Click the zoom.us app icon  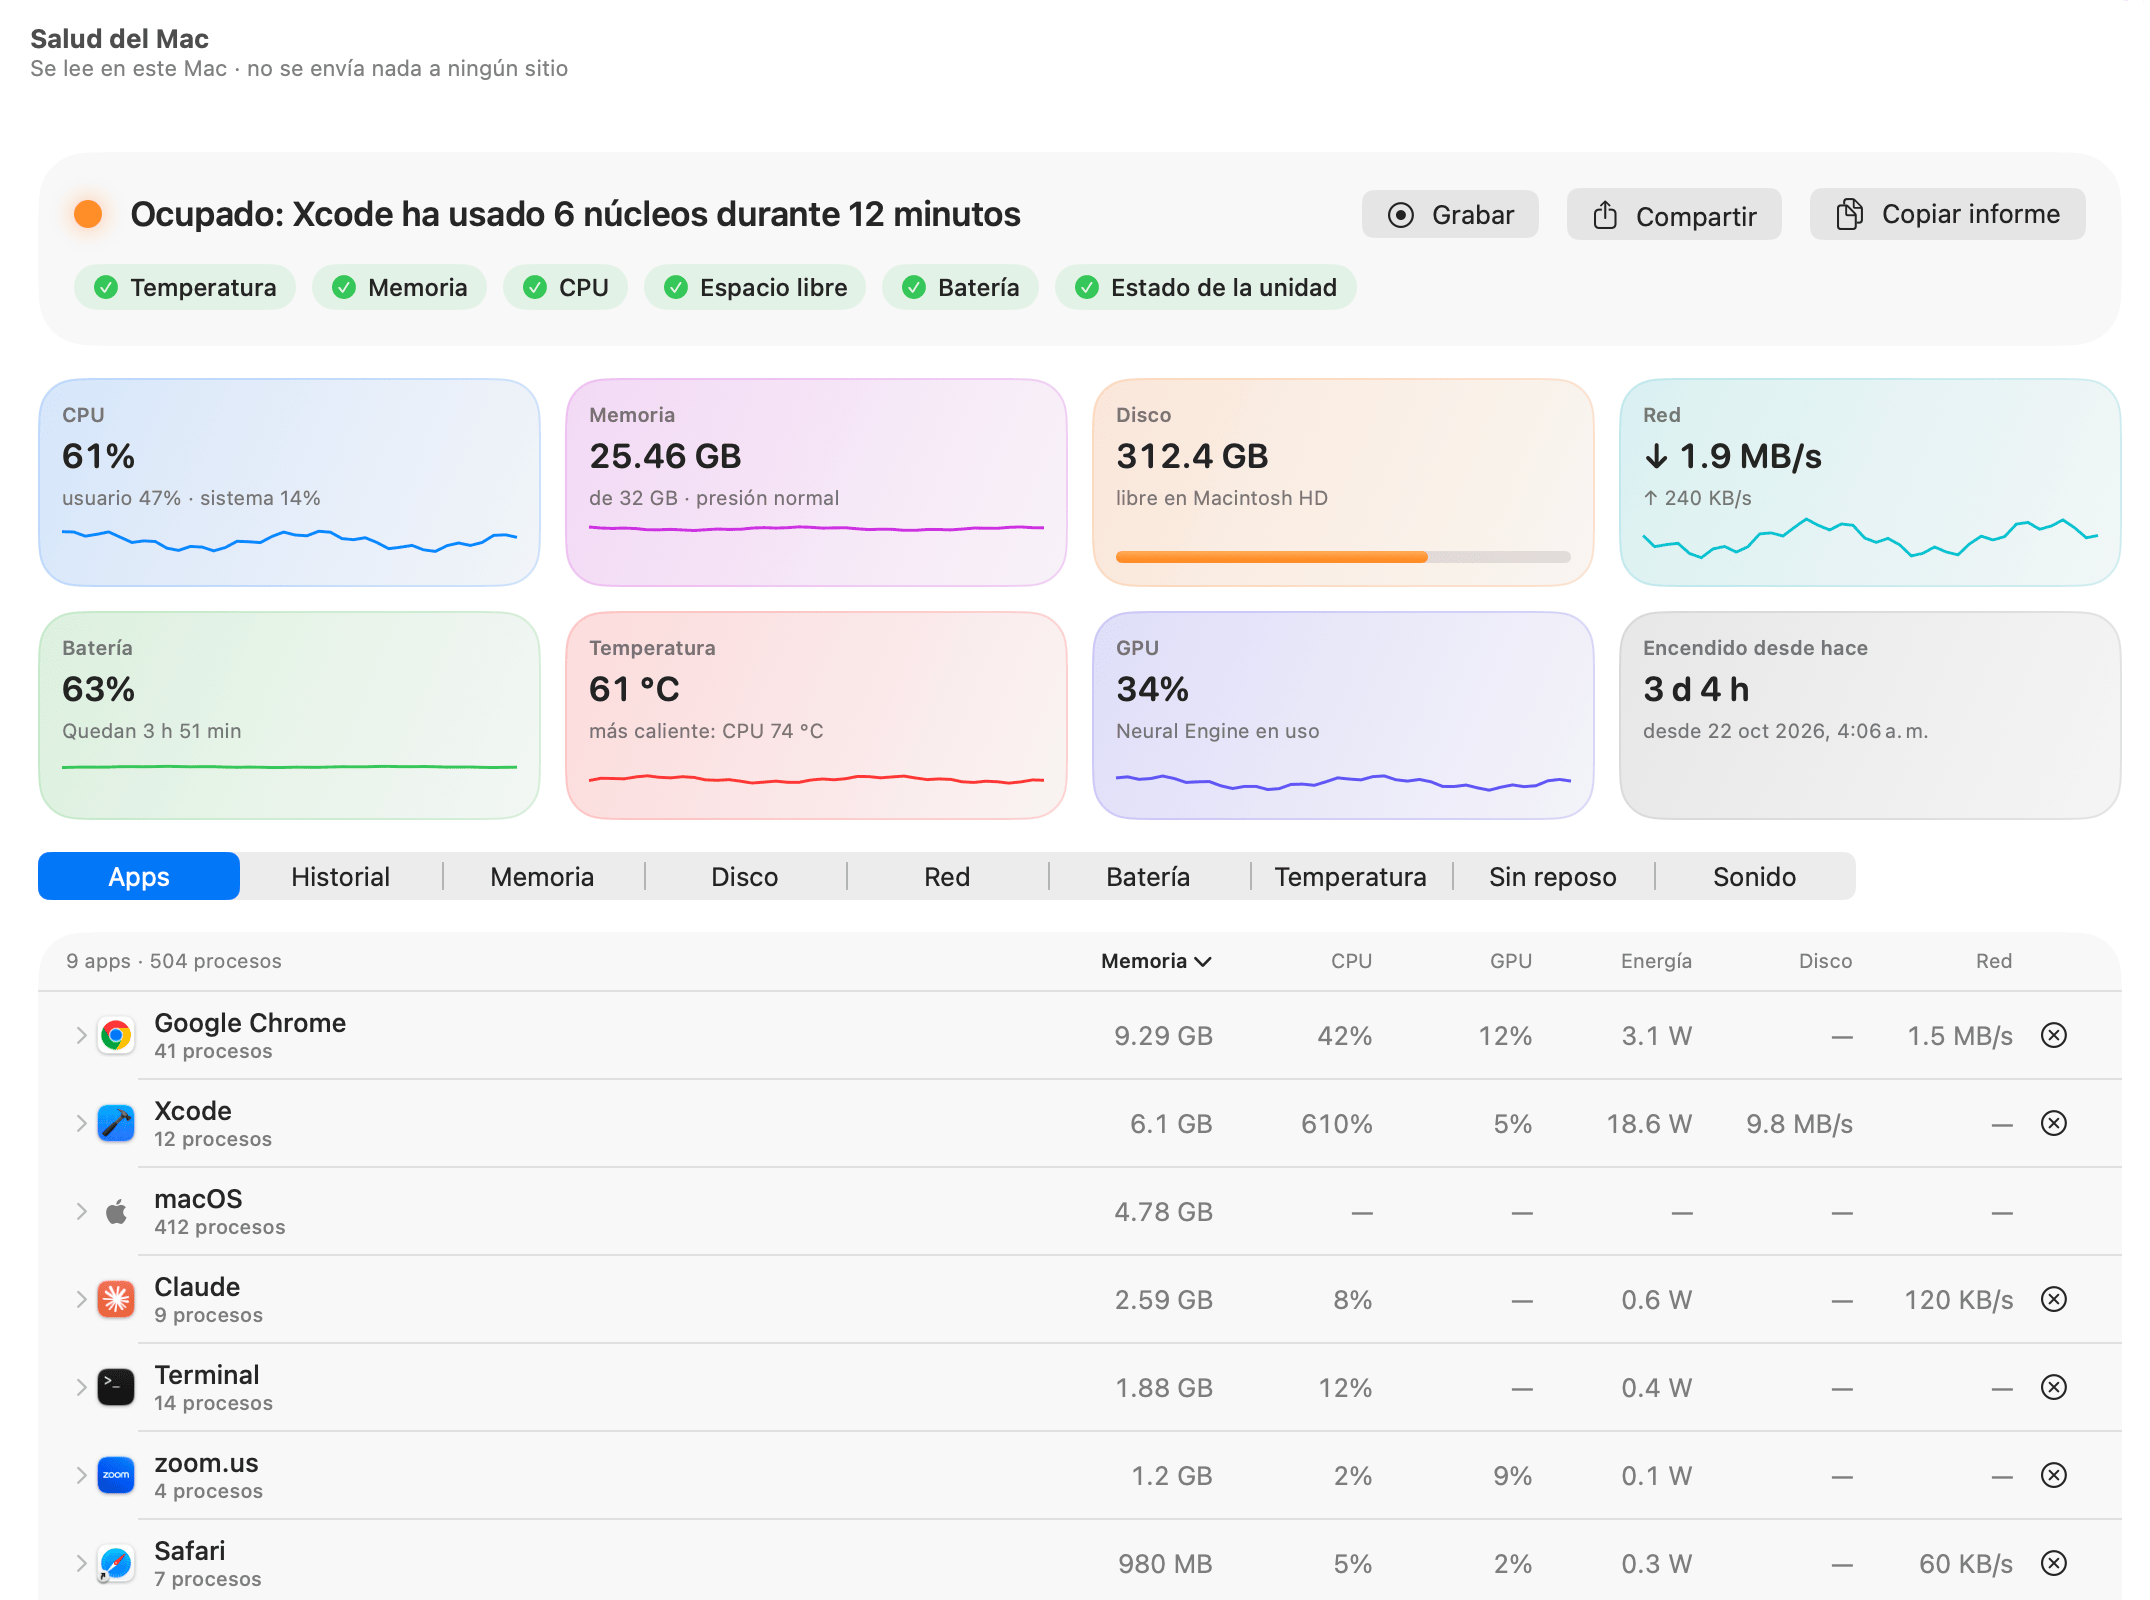116,1476
